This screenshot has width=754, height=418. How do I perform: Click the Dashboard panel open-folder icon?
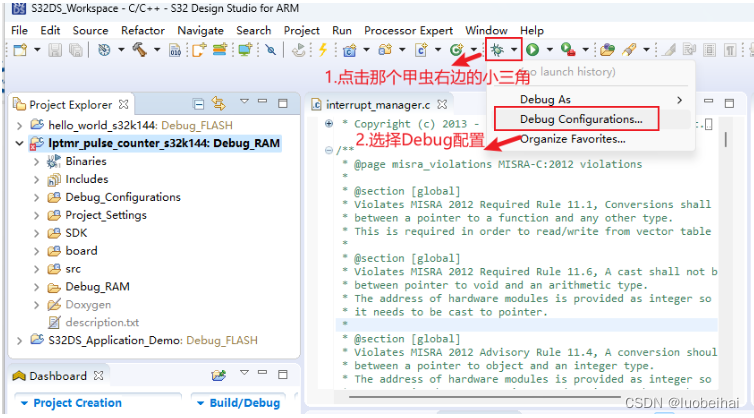point(218,375)
